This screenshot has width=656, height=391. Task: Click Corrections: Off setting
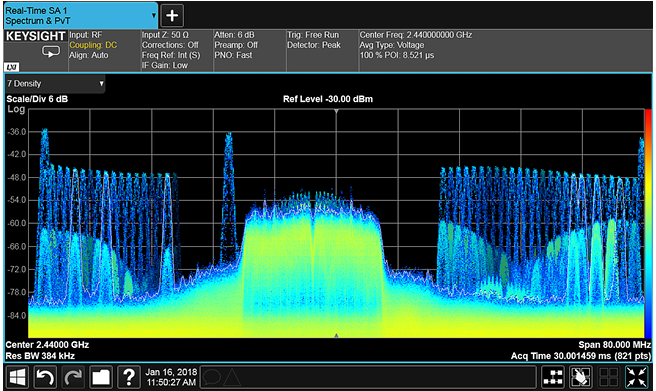(170, 45)
